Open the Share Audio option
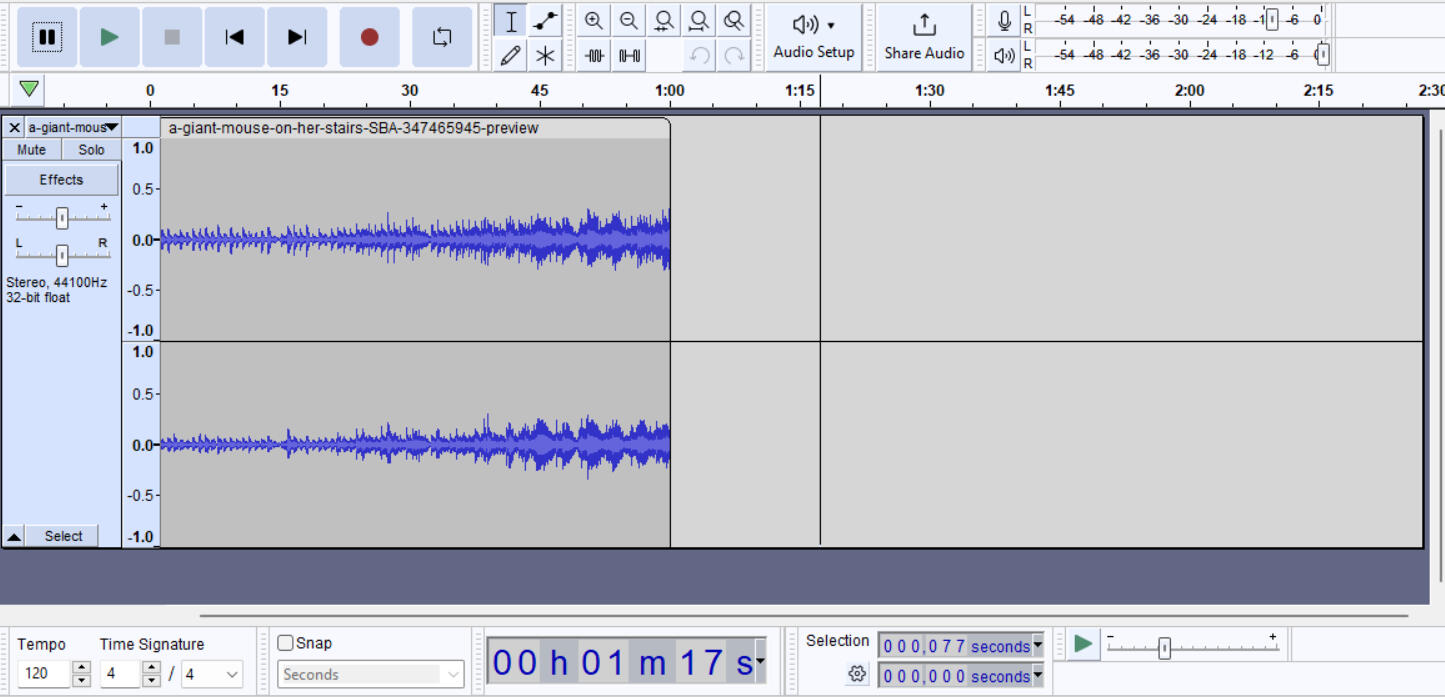Screen dimensions: 1445x697 923,37
